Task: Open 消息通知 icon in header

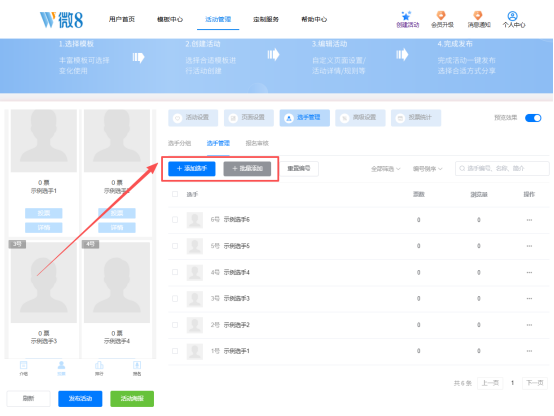Action: point(478,16)
